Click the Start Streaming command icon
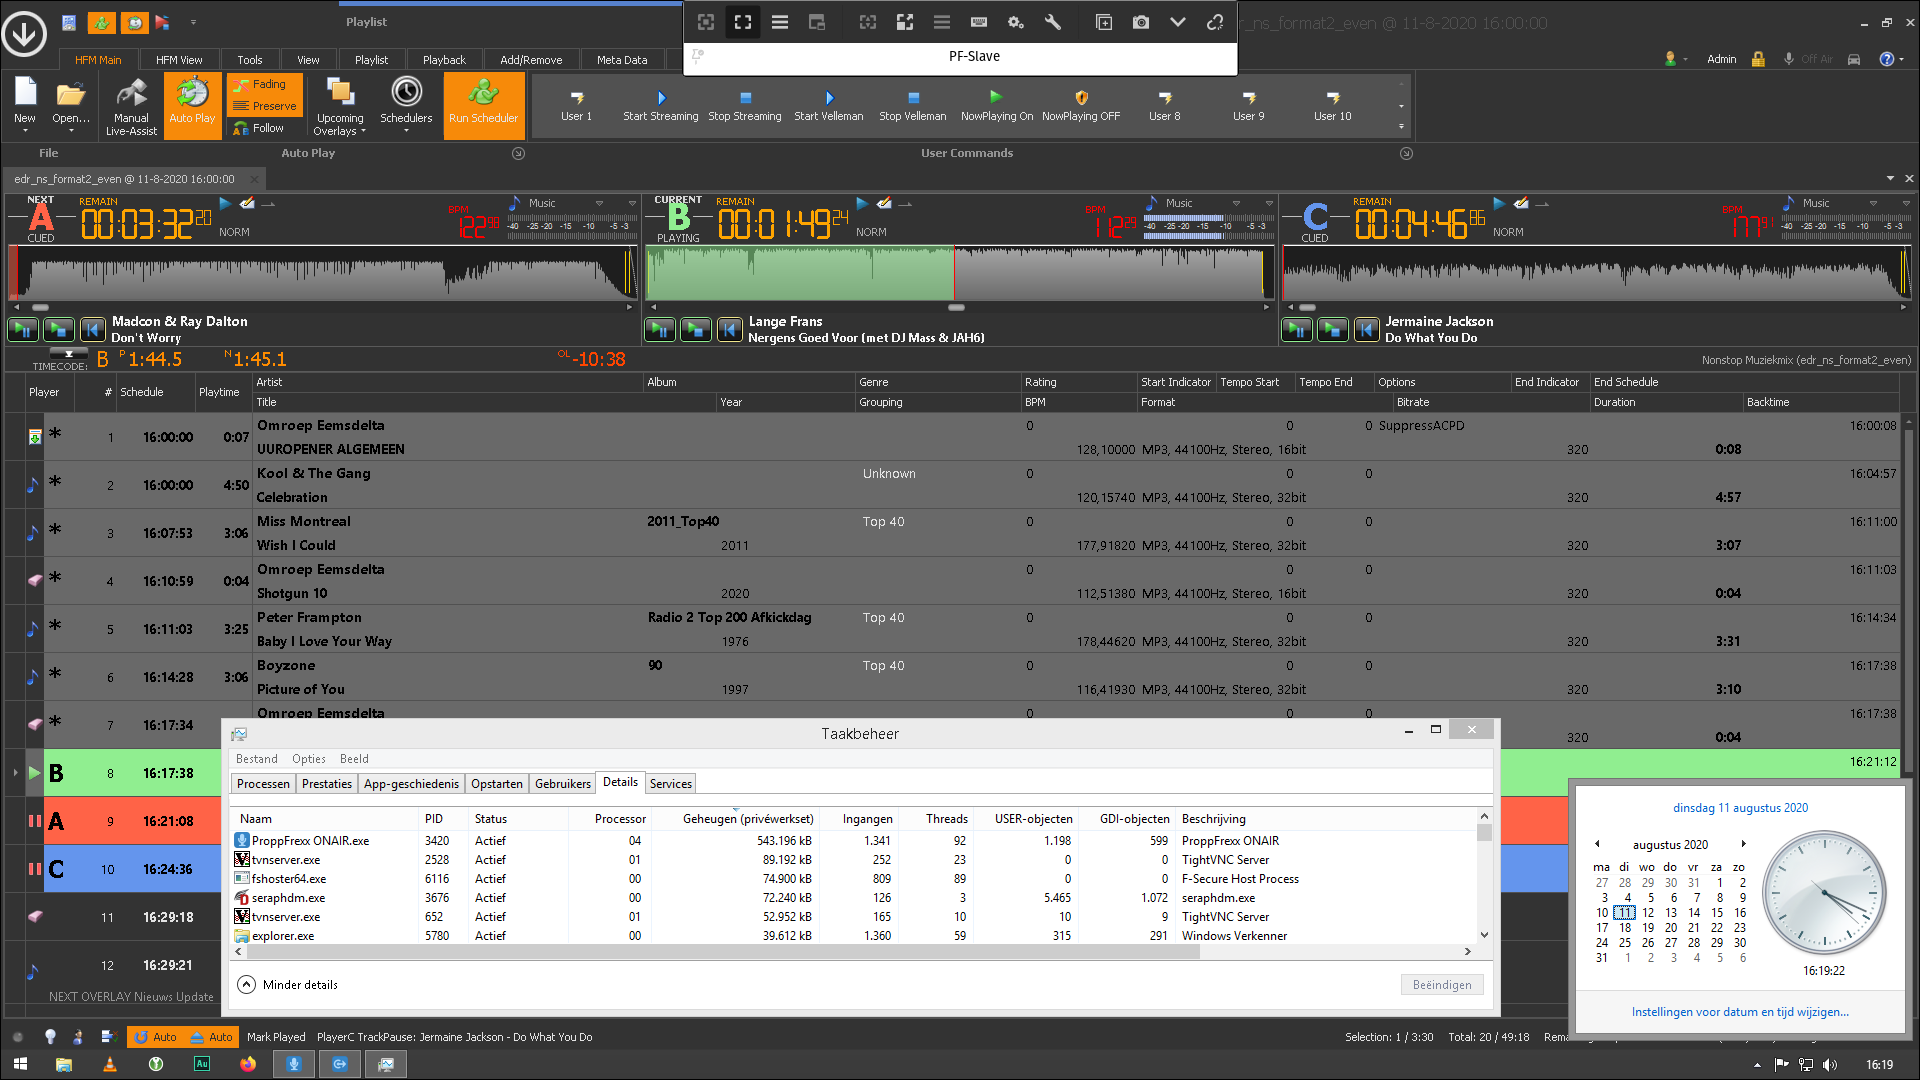Screen dimensions: 1920x1080 [x=660, y=98]
